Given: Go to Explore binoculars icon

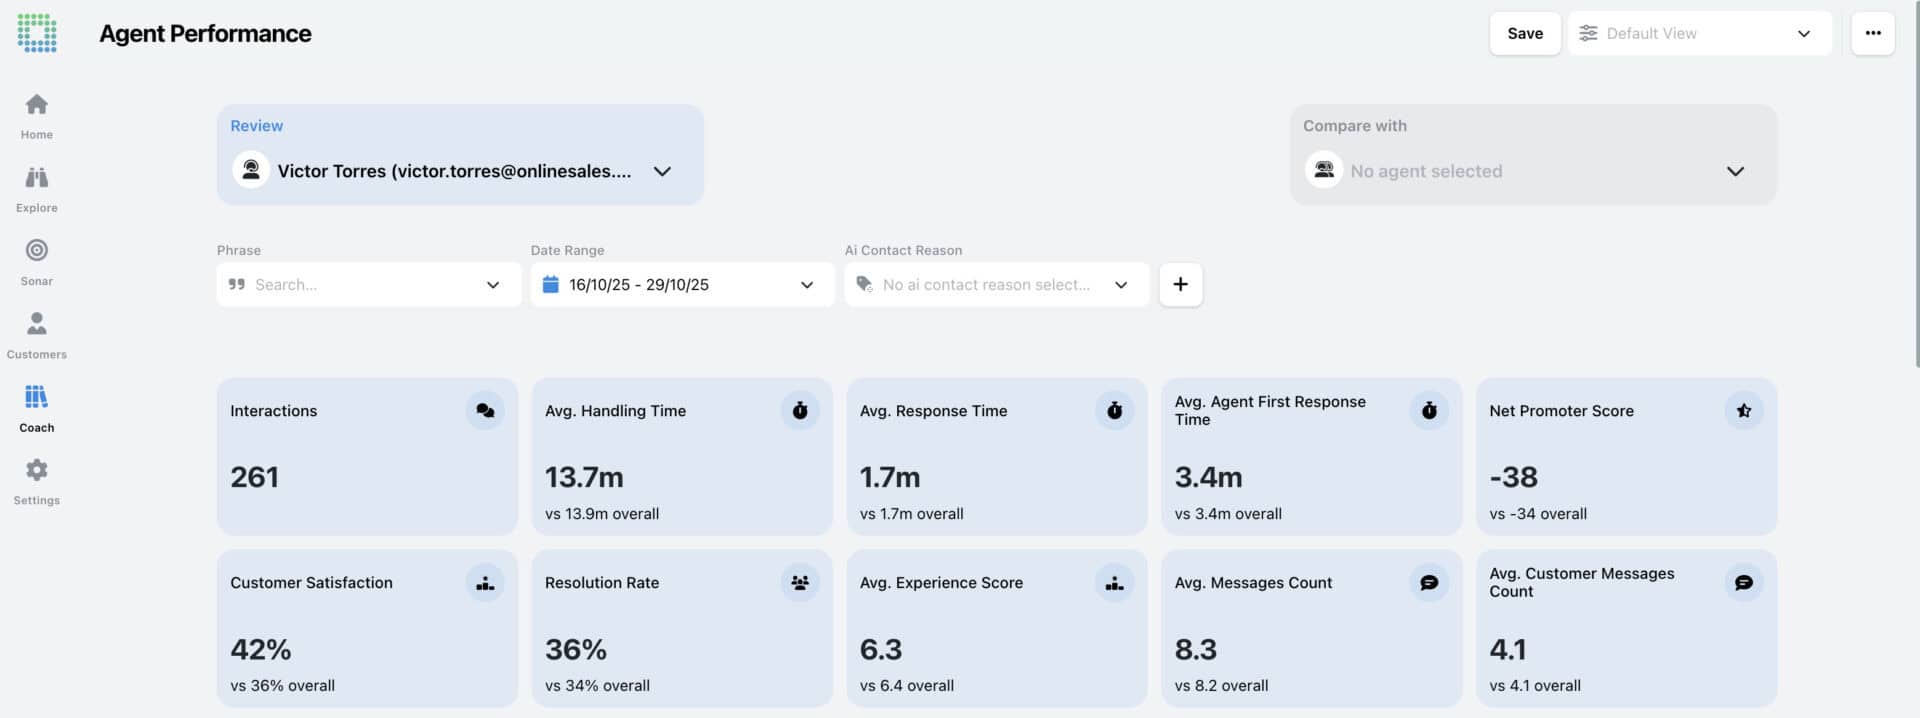Looking at the screenshot, I should click(37, 178).
